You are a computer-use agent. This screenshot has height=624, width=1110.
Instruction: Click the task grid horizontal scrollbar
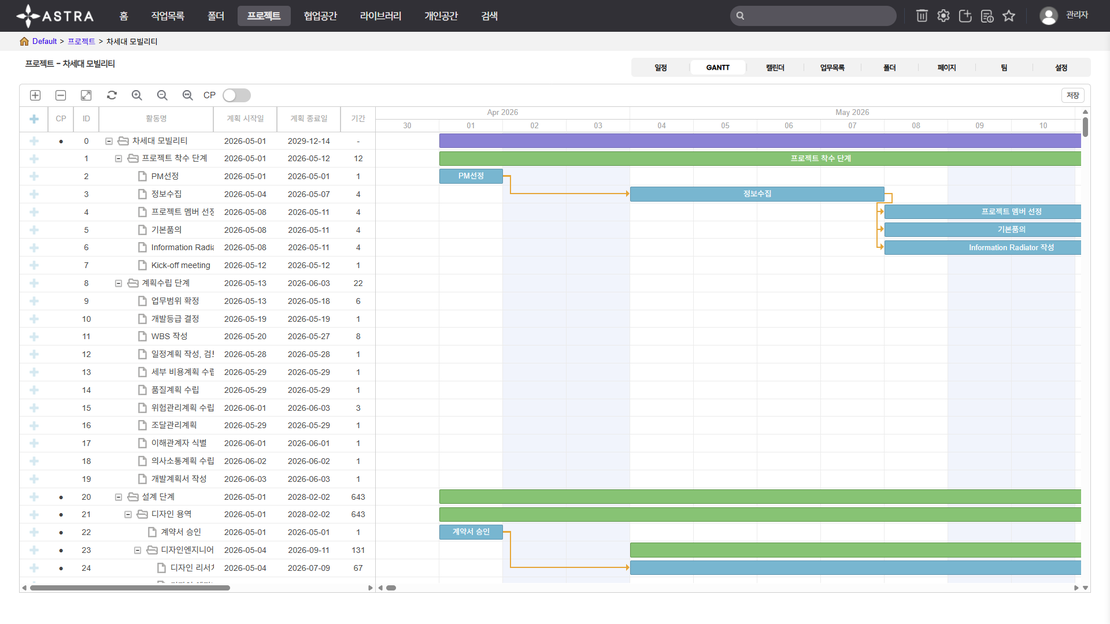[130, 588]
